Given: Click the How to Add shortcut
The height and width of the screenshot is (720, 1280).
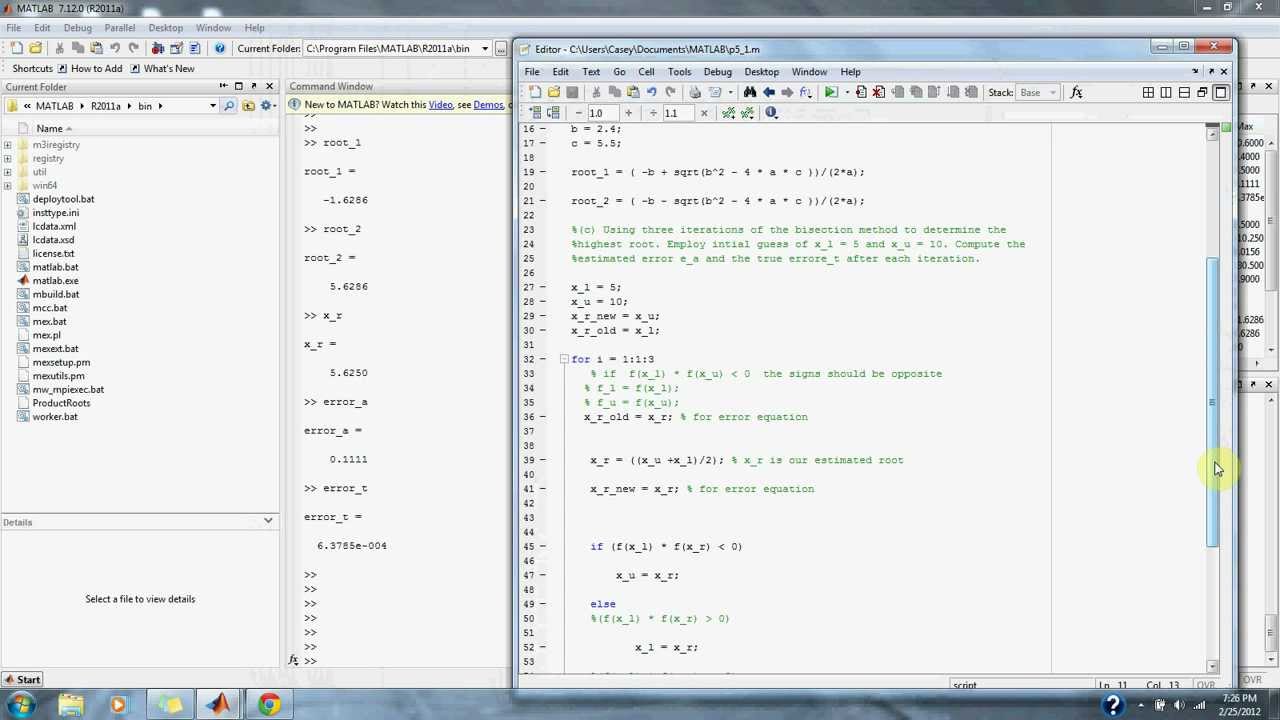Looking at the screenshot, I should (89, 69).
